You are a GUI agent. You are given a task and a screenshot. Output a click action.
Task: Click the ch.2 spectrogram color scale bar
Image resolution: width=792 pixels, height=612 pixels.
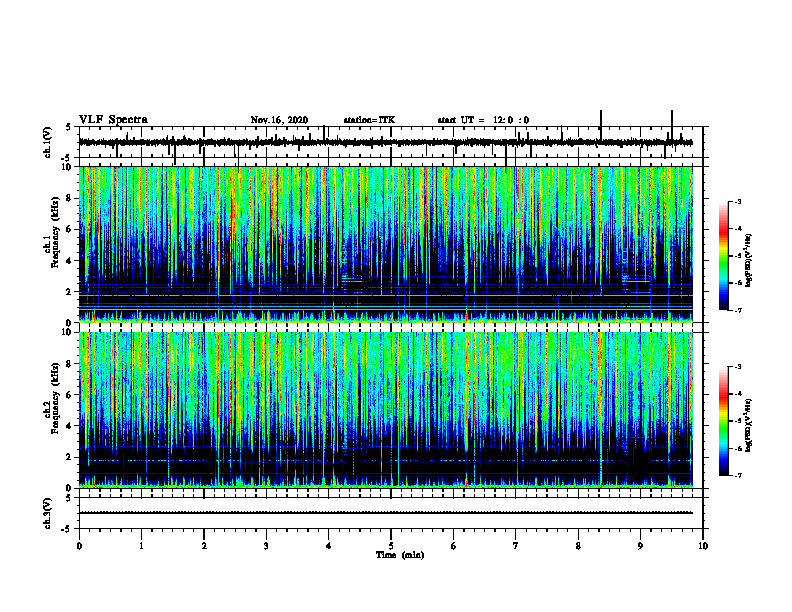pyautogui.click(x=724, y=421)
